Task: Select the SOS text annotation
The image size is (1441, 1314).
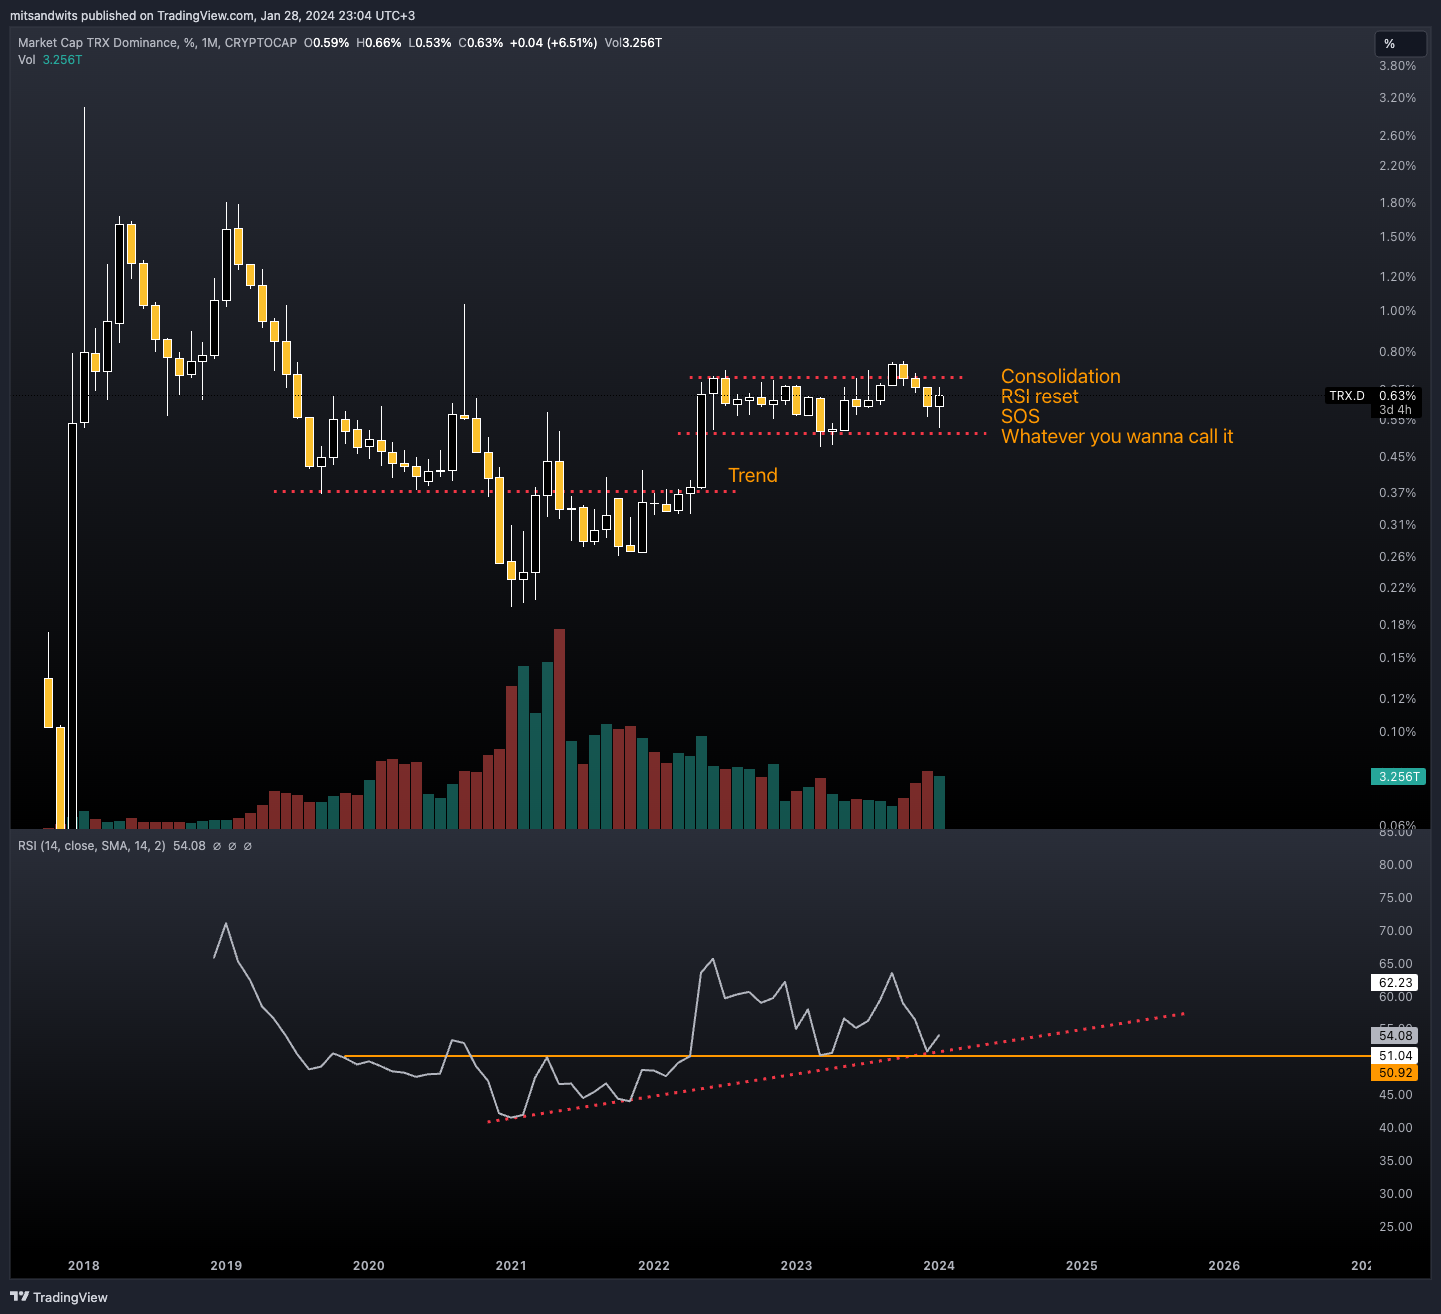Action: point(1020,416)
